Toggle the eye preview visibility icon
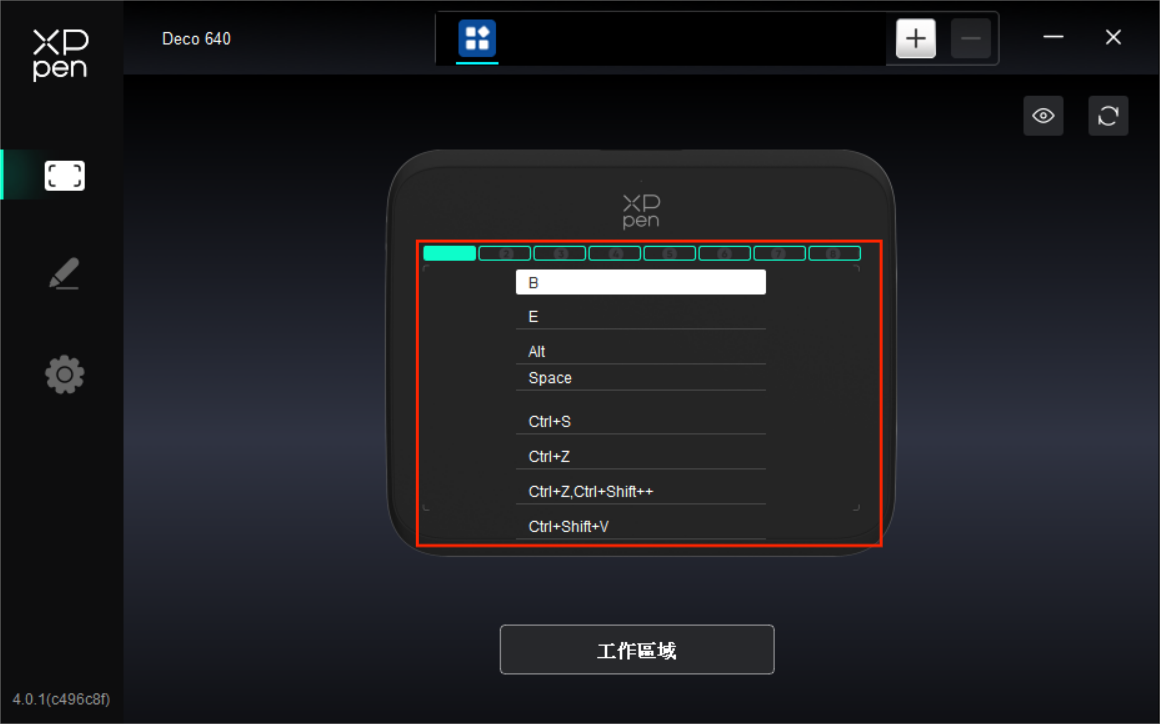 [1043, 116]
